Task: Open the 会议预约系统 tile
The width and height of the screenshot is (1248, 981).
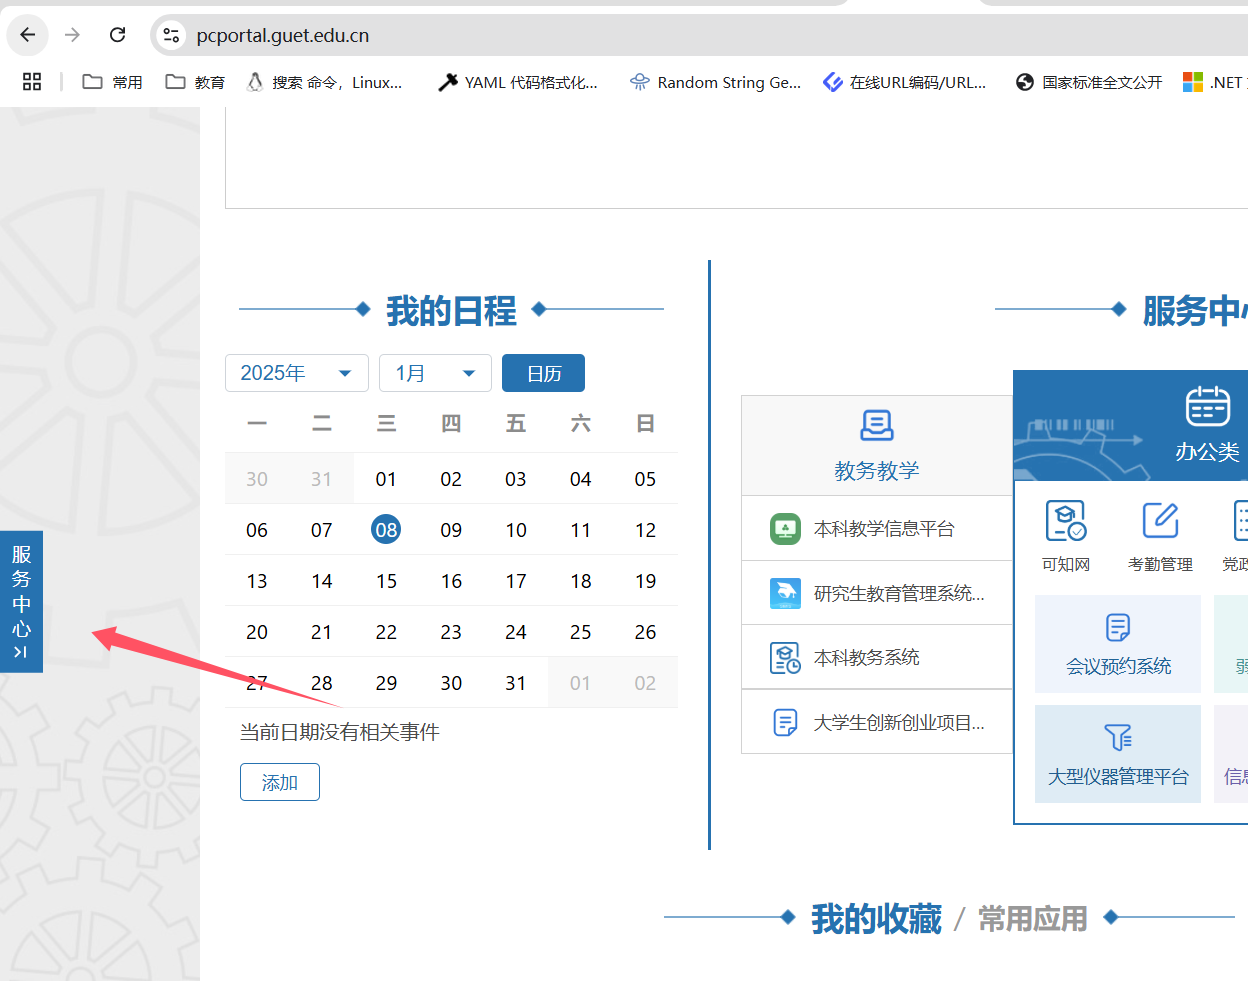Action: point(1118,644)
